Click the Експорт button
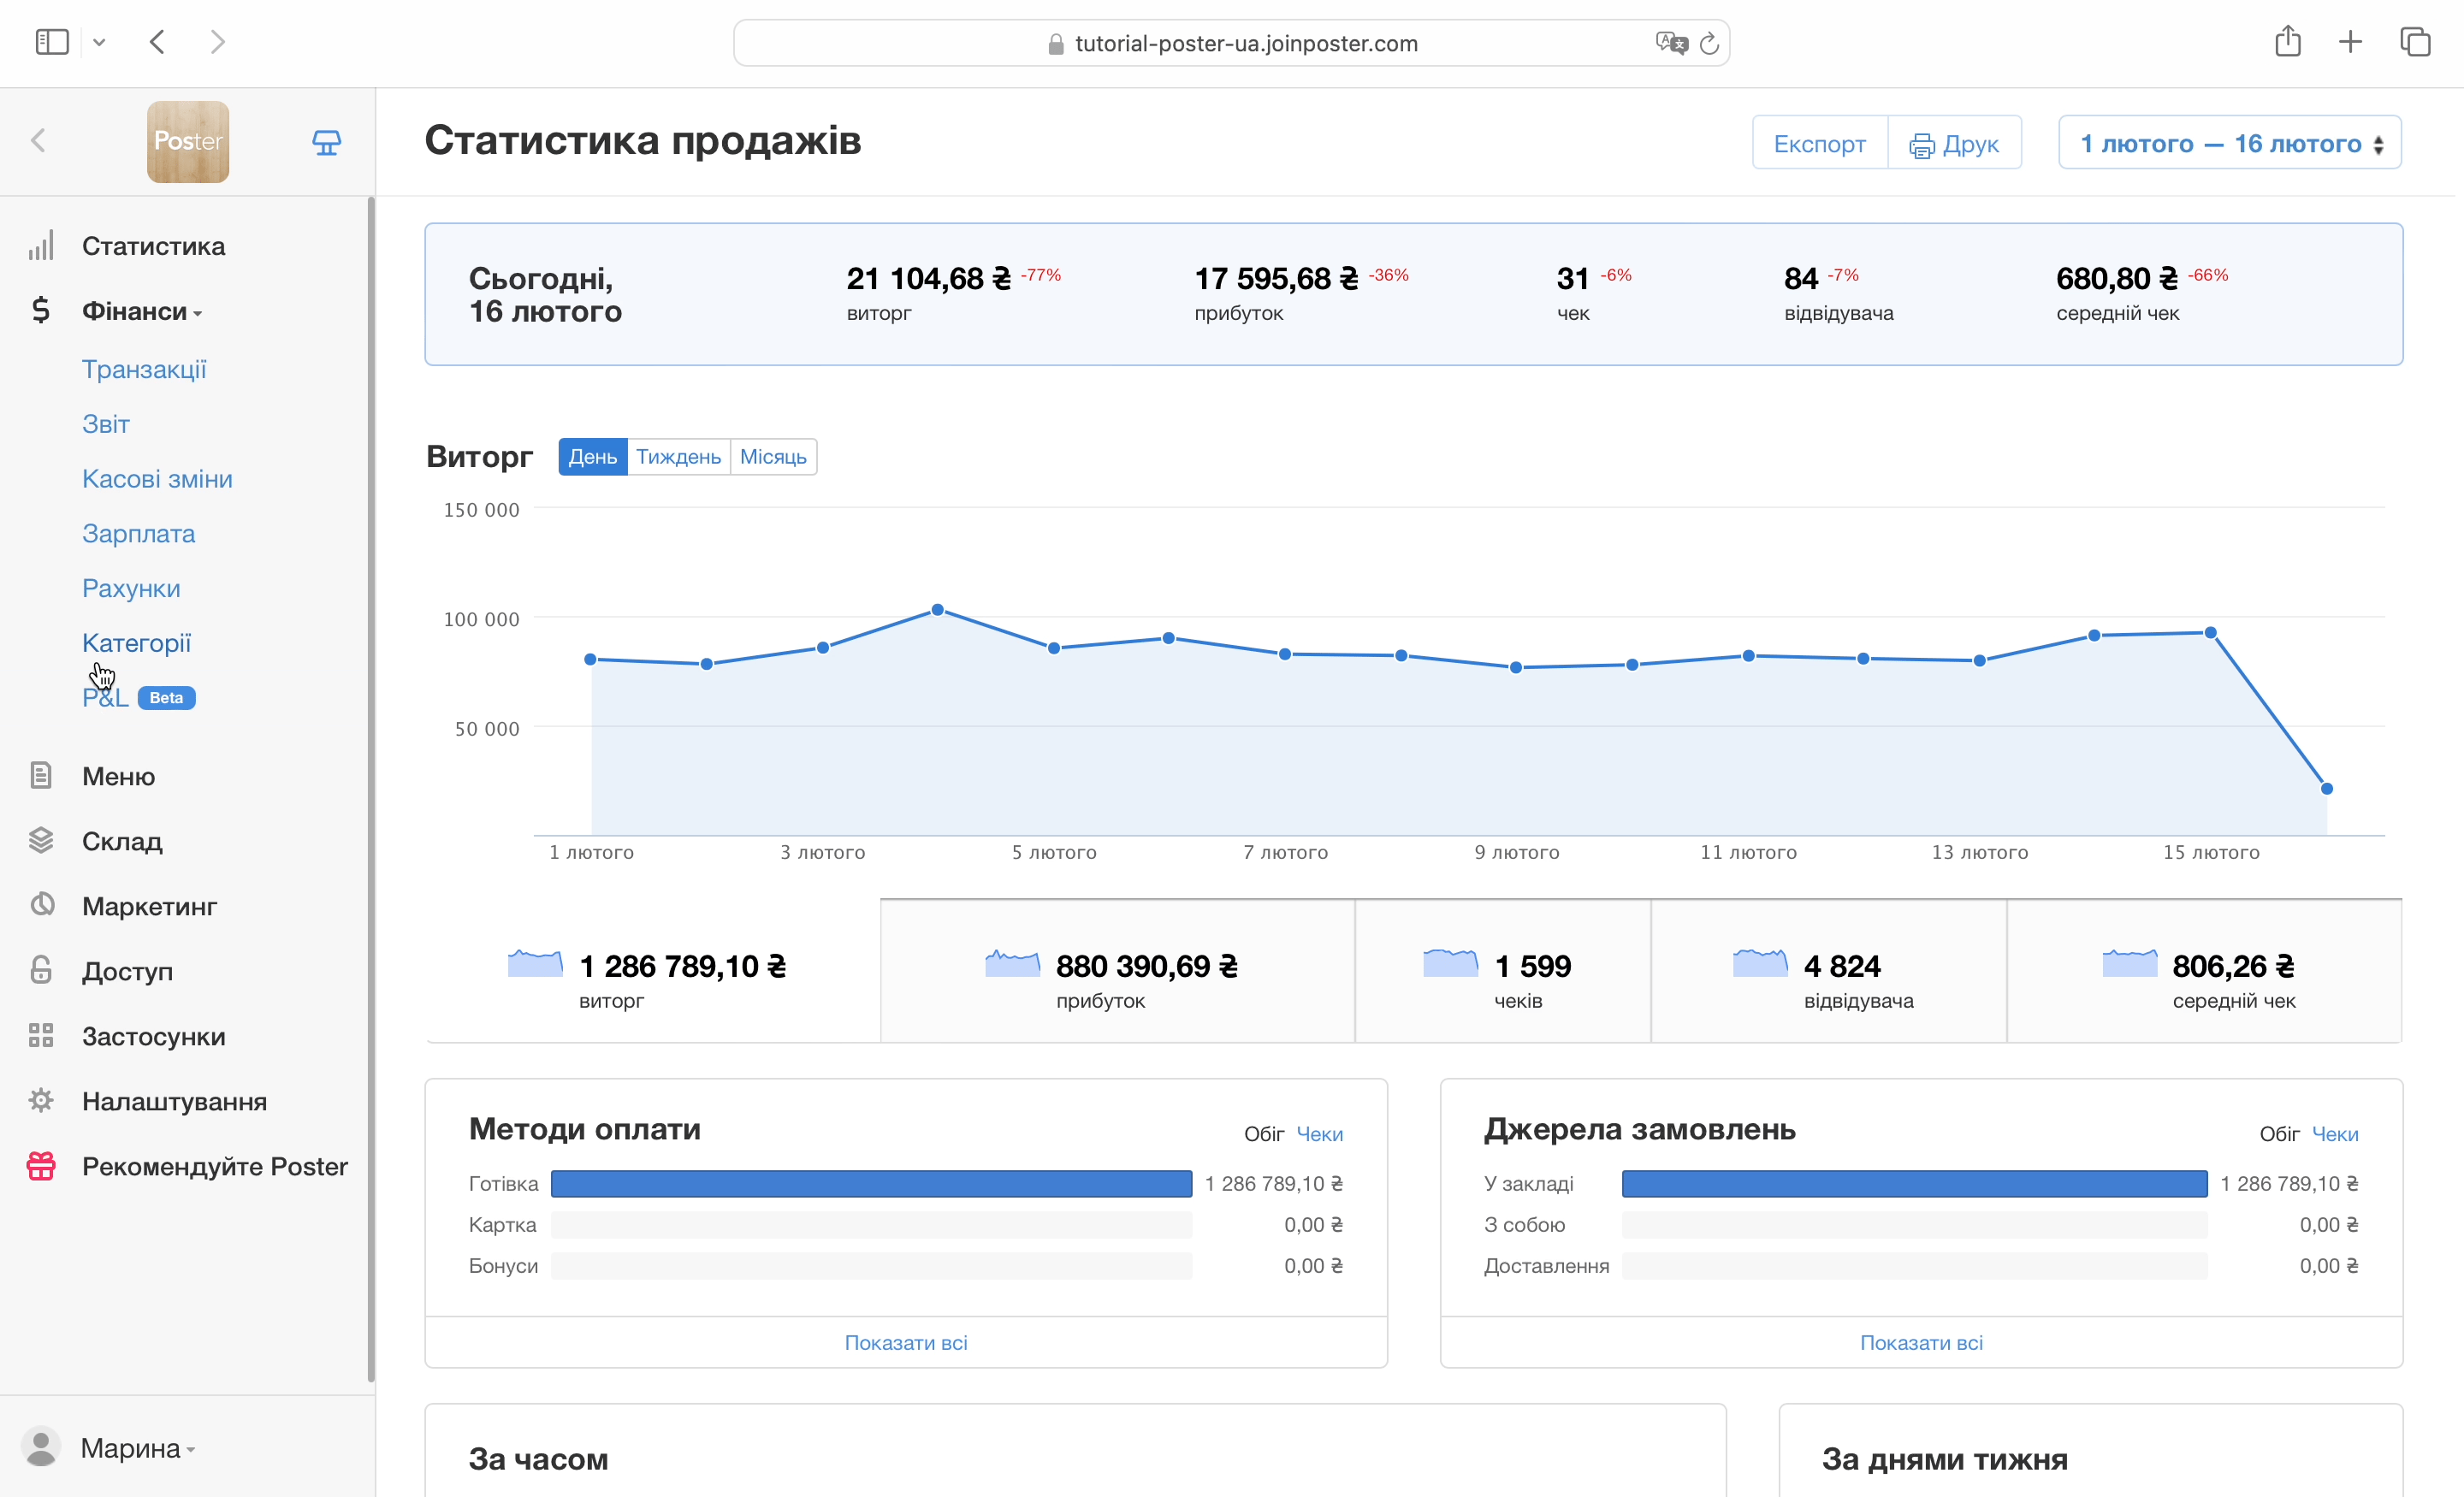 [1819, 143]
